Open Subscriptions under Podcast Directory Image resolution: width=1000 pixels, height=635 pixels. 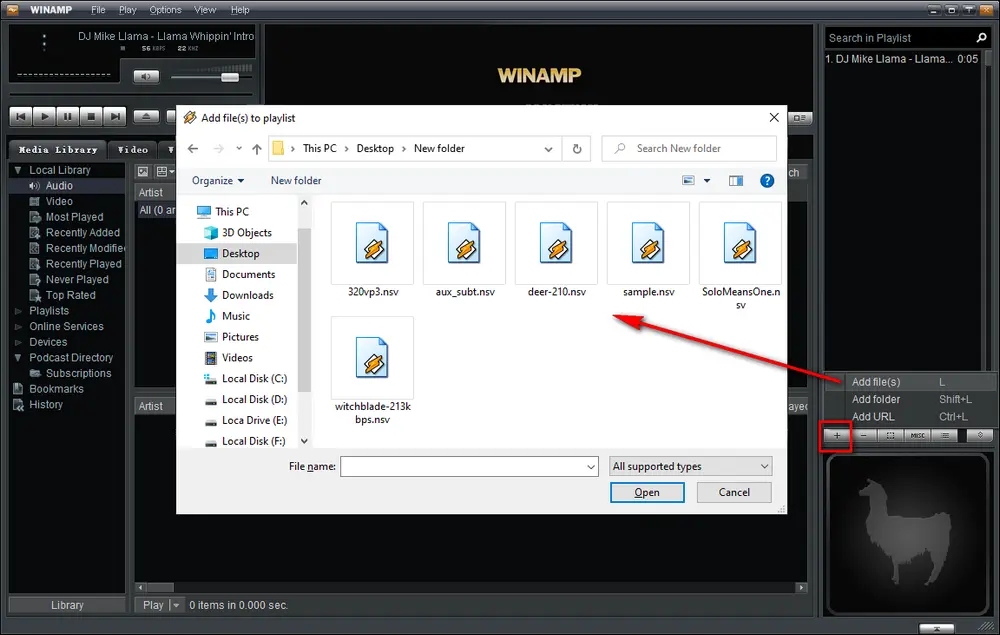[x=78, y=374]
